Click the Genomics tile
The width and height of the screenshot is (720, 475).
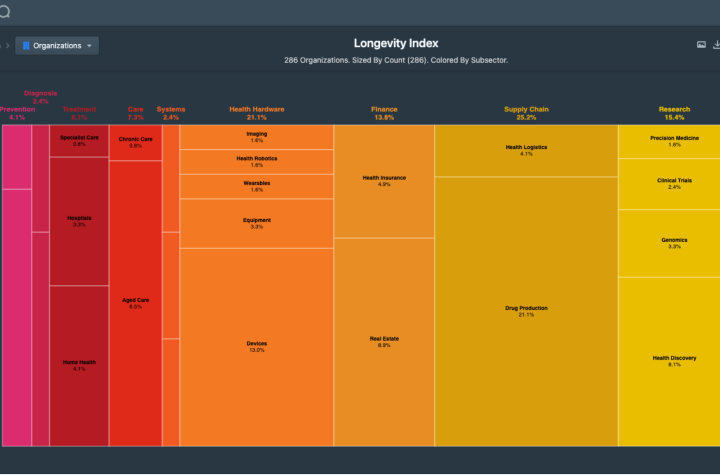pos(674,243)
